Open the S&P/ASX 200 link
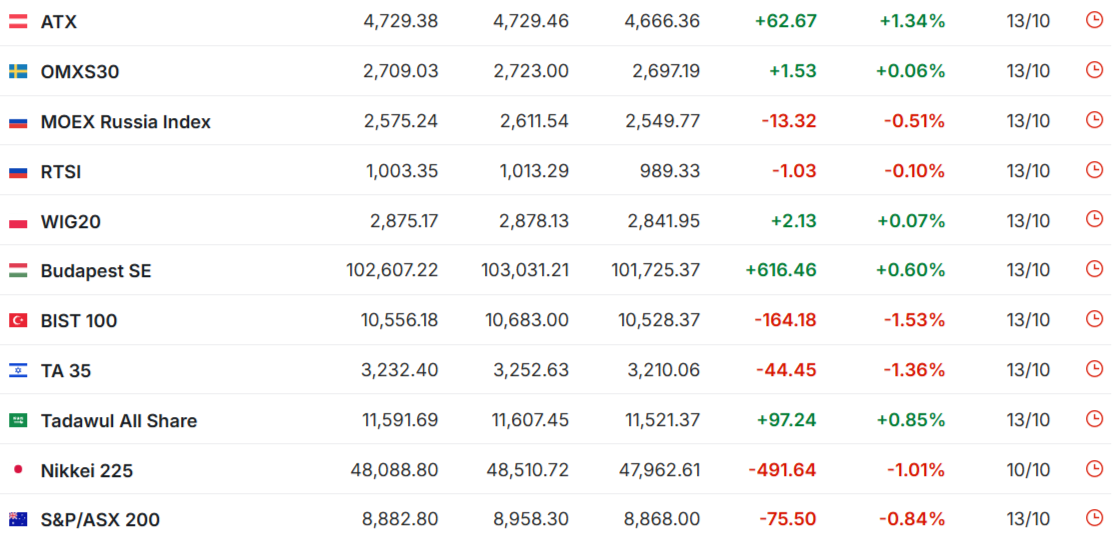1115x536 pixels. (x=100, y=520)
